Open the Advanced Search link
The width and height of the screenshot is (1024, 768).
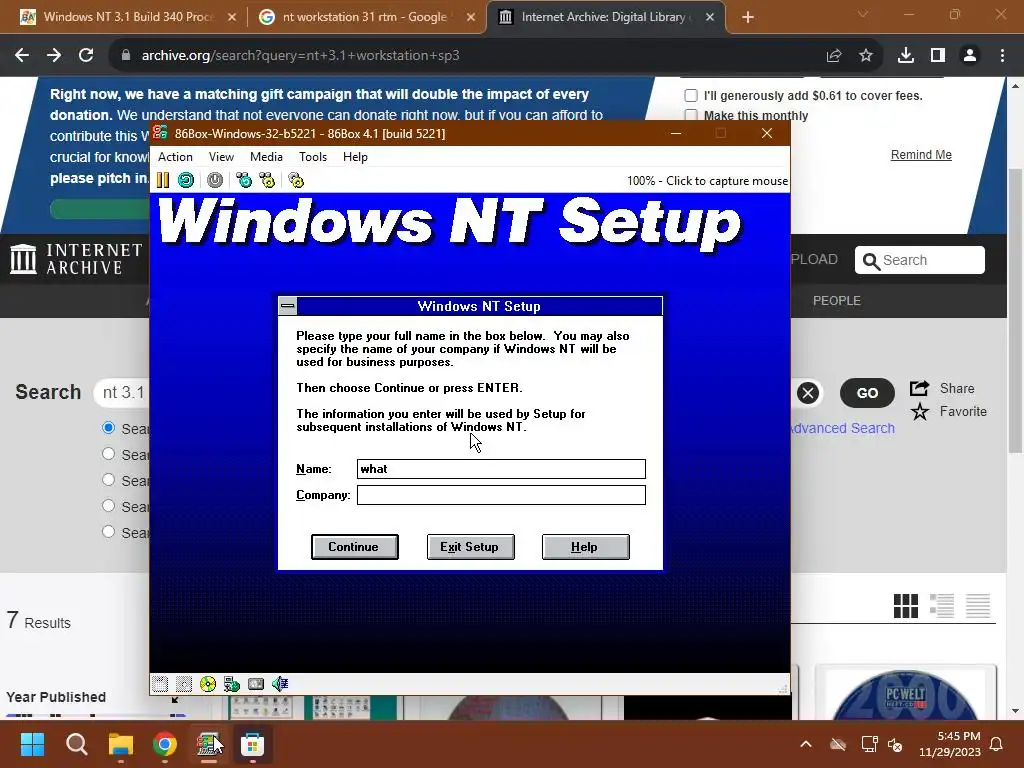(x=842, y=428)
